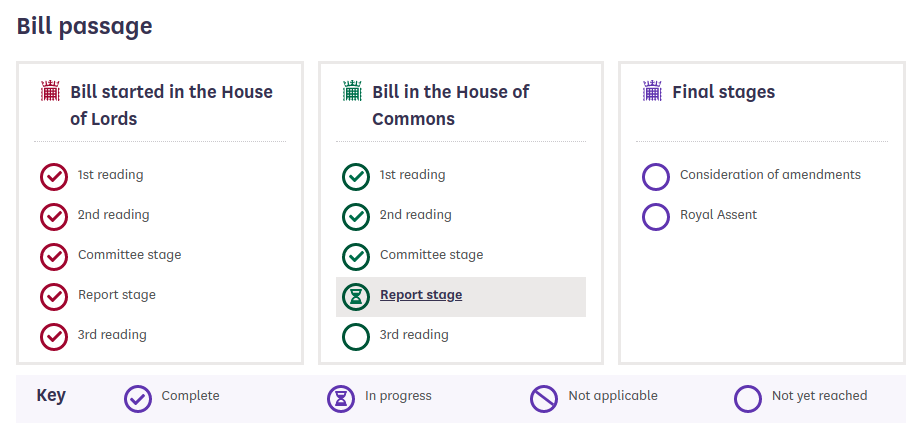Screen dimensions: 915x437
Task: Click the key's Not applicable slashed circle
Action: [x=544, y=399]
